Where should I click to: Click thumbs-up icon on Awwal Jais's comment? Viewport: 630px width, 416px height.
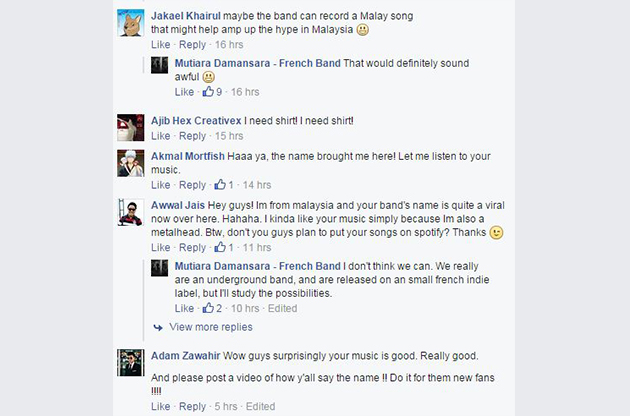point(220,247)
